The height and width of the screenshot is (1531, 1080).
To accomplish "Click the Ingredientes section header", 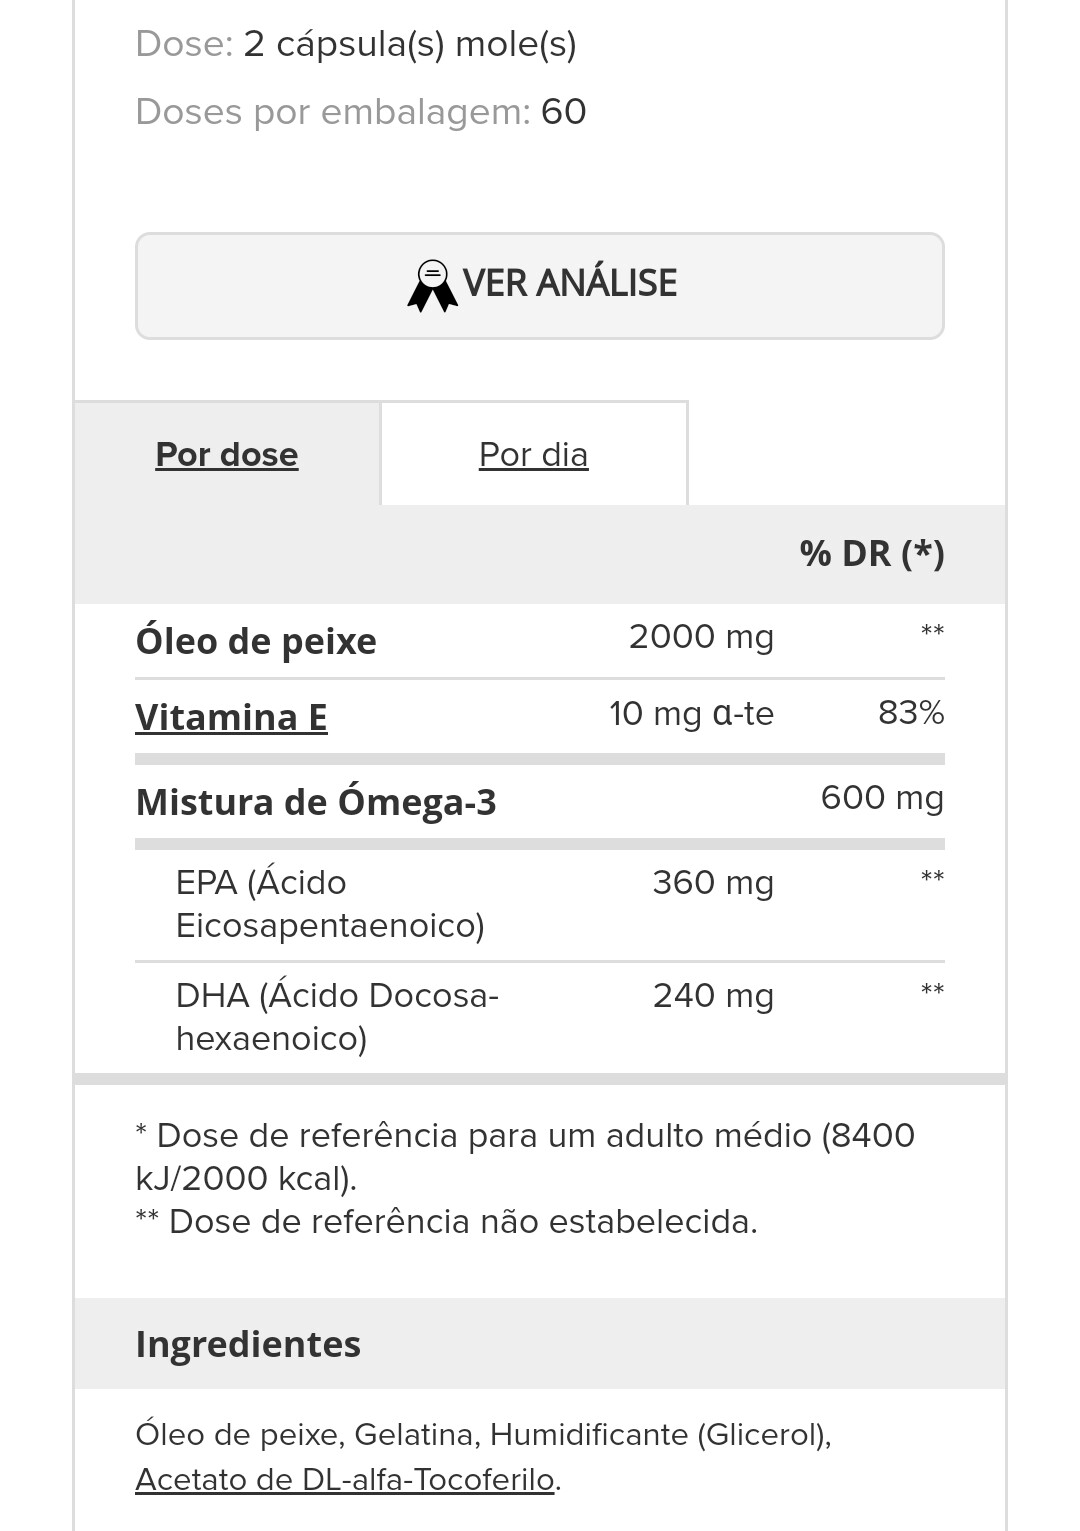I will [248, 1344].
